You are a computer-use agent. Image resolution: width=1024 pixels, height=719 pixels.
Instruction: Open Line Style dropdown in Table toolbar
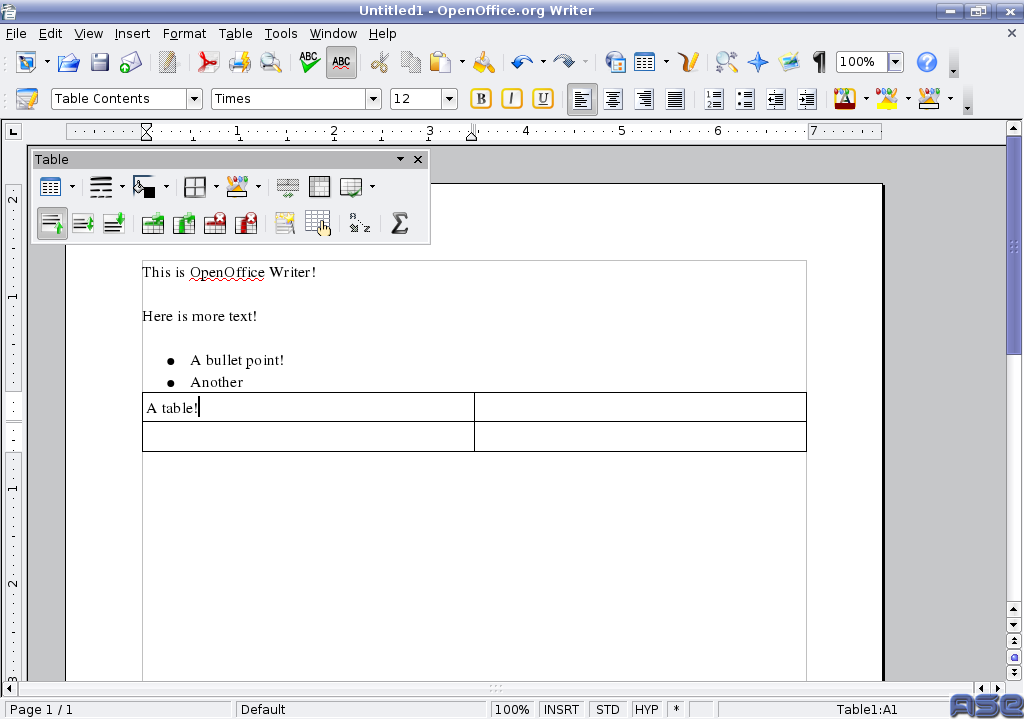click(x=122, y=187)
